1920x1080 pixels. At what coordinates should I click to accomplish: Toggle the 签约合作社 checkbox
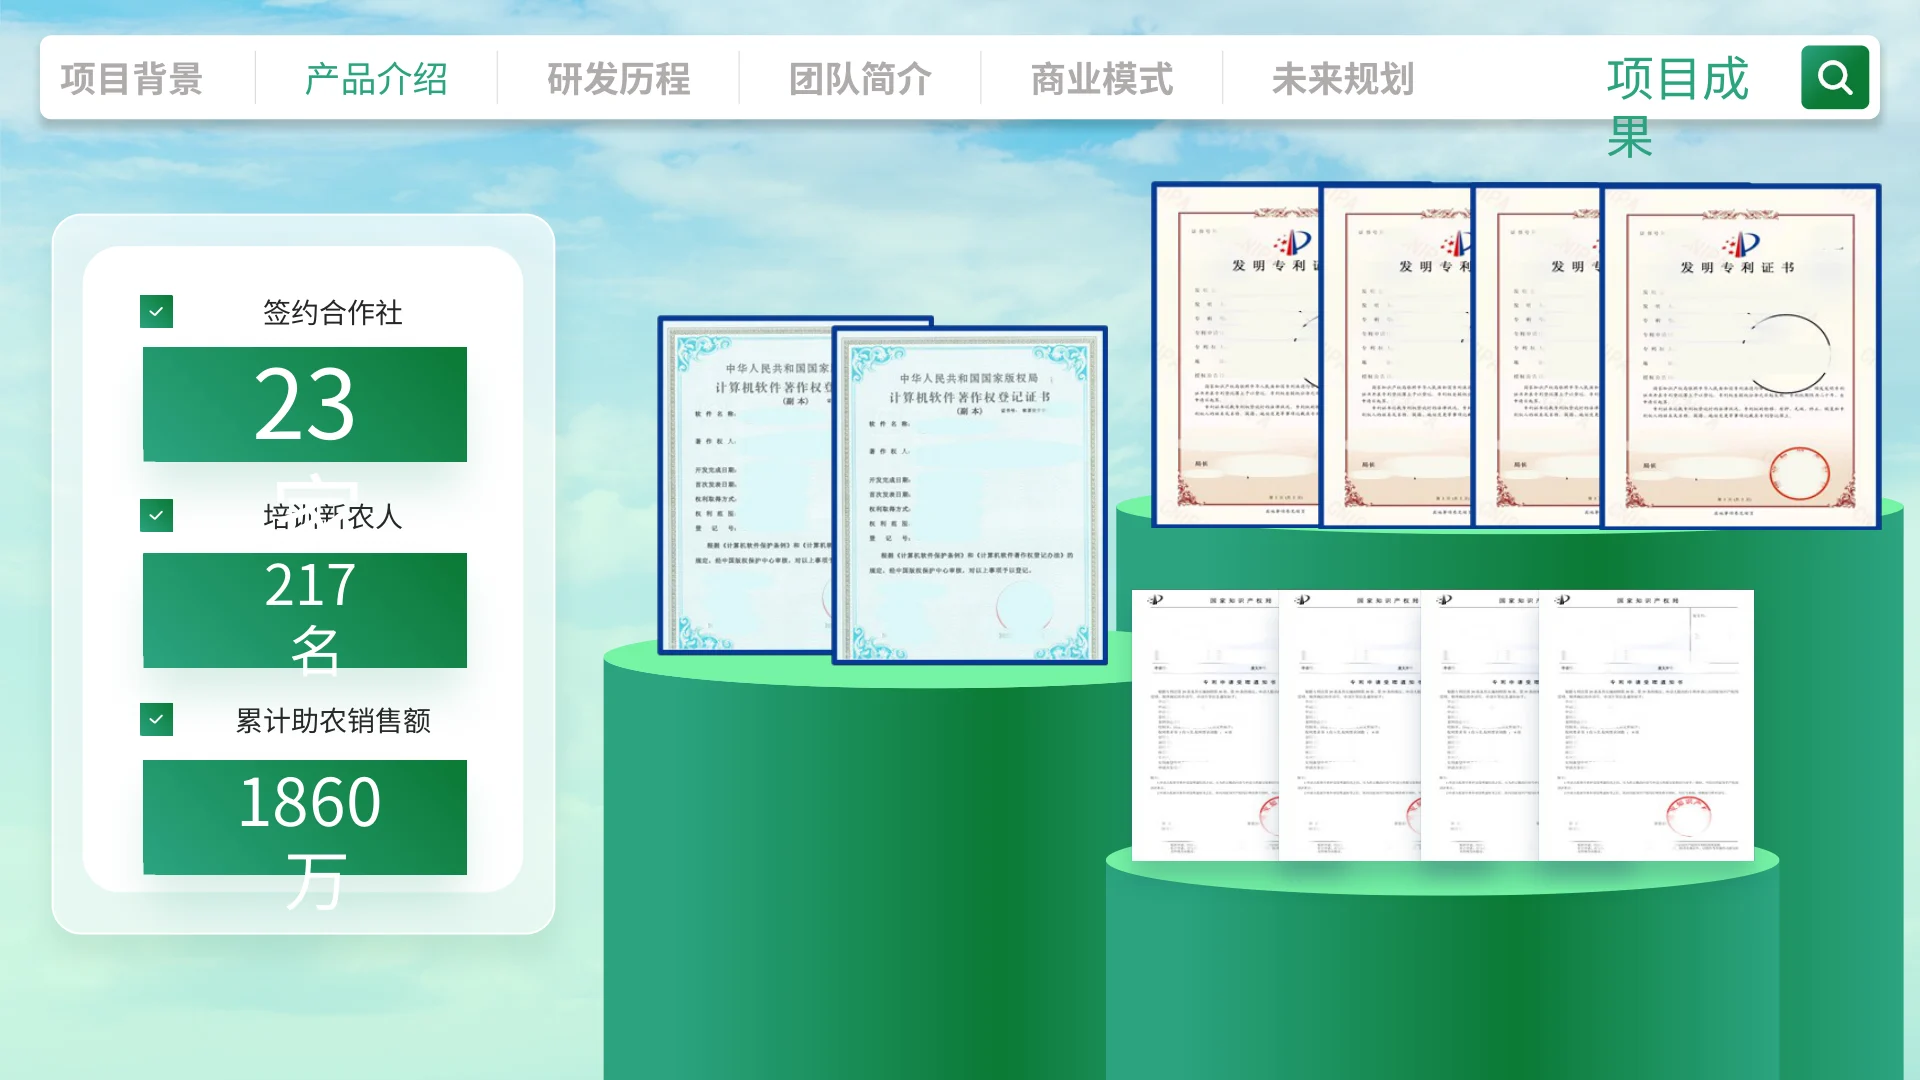[156, 311]
